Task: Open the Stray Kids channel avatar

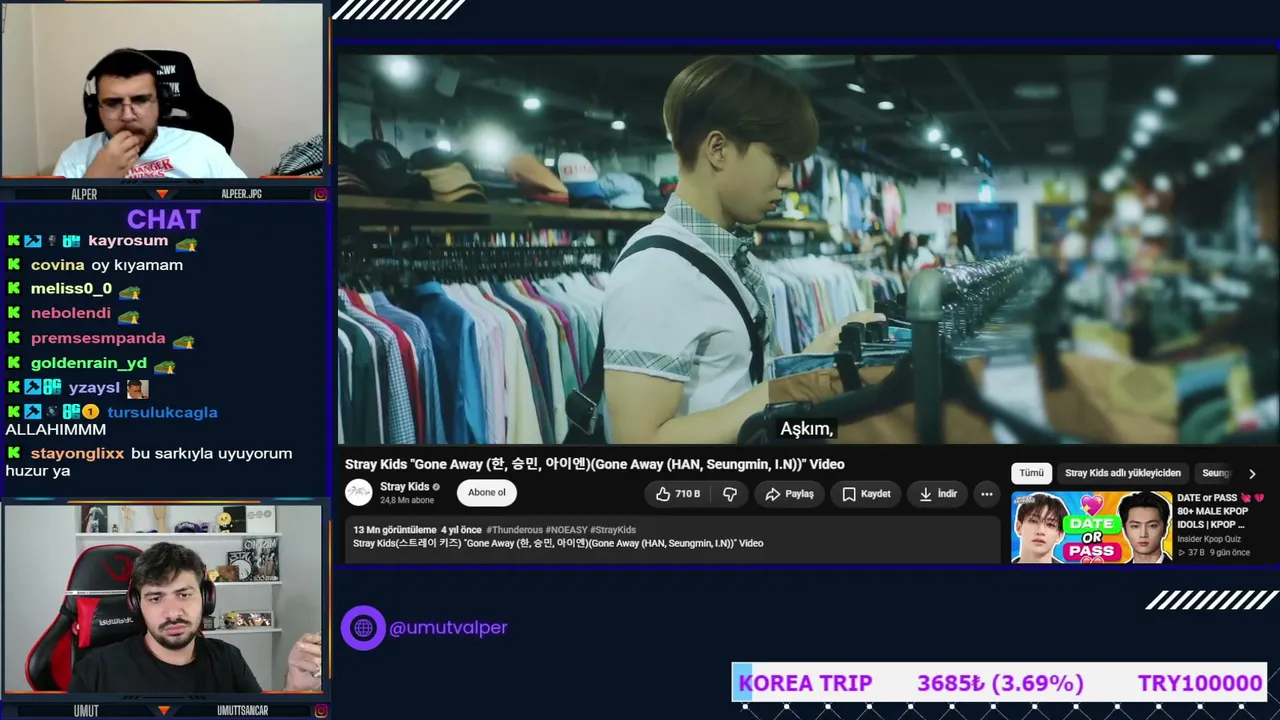Action: pyautogui.click(x=358, y=493)
